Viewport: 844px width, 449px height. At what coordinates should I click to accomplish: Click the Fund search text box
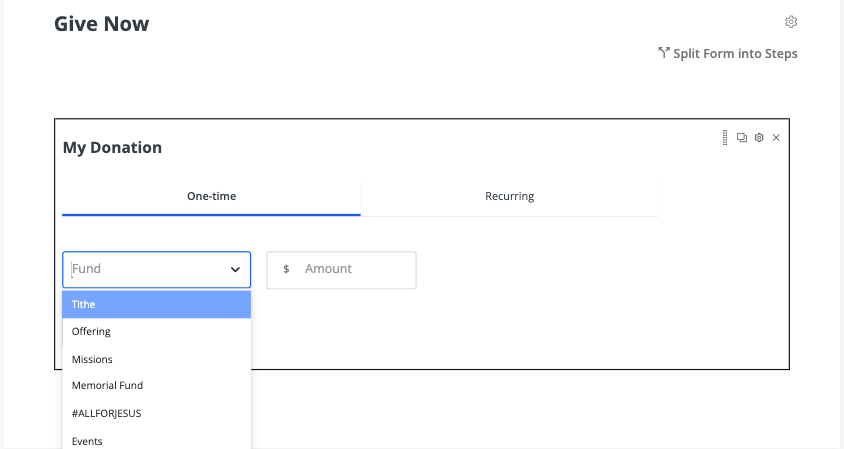coord(145,269)
